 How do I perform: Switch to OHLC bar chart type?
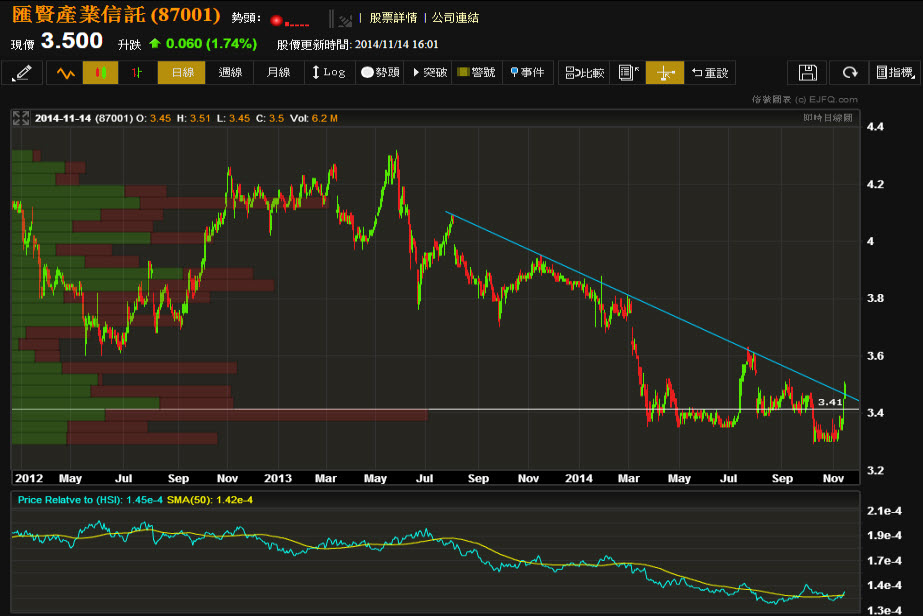136,73
